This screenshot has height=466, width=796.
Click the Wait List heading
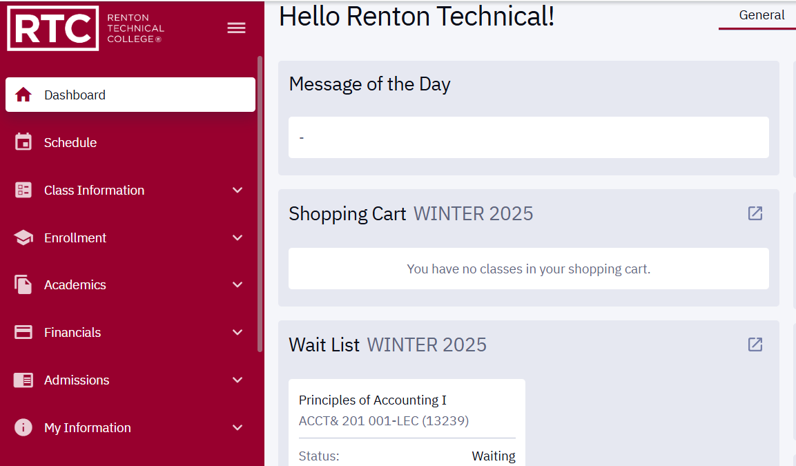[x=324, y=345]
